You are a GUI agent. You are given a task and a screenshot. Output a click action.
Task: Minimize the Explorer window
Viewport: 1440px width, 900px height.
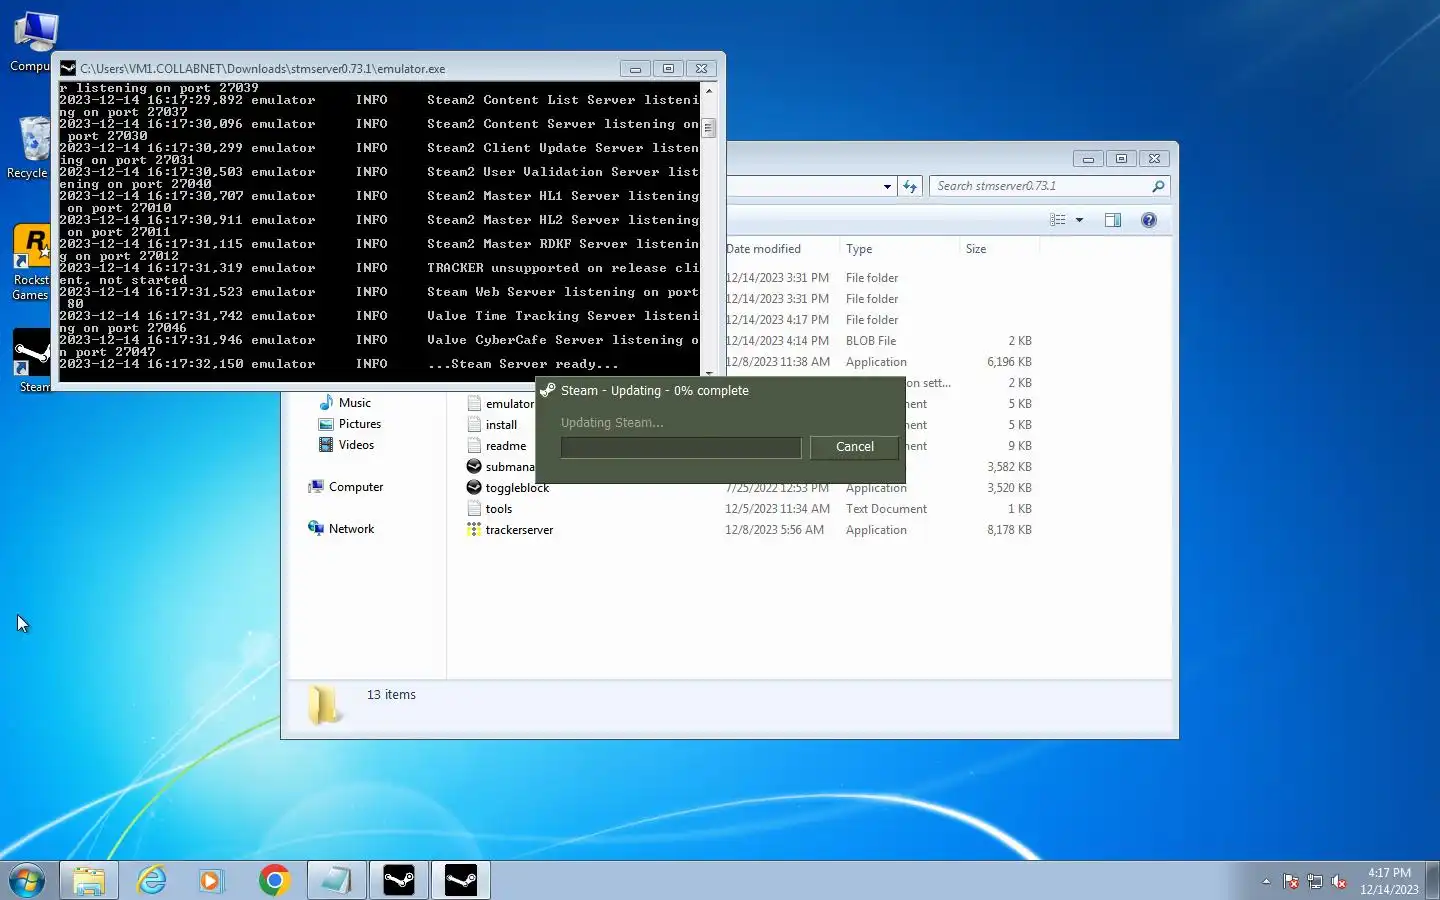(x=1088, y=159)
